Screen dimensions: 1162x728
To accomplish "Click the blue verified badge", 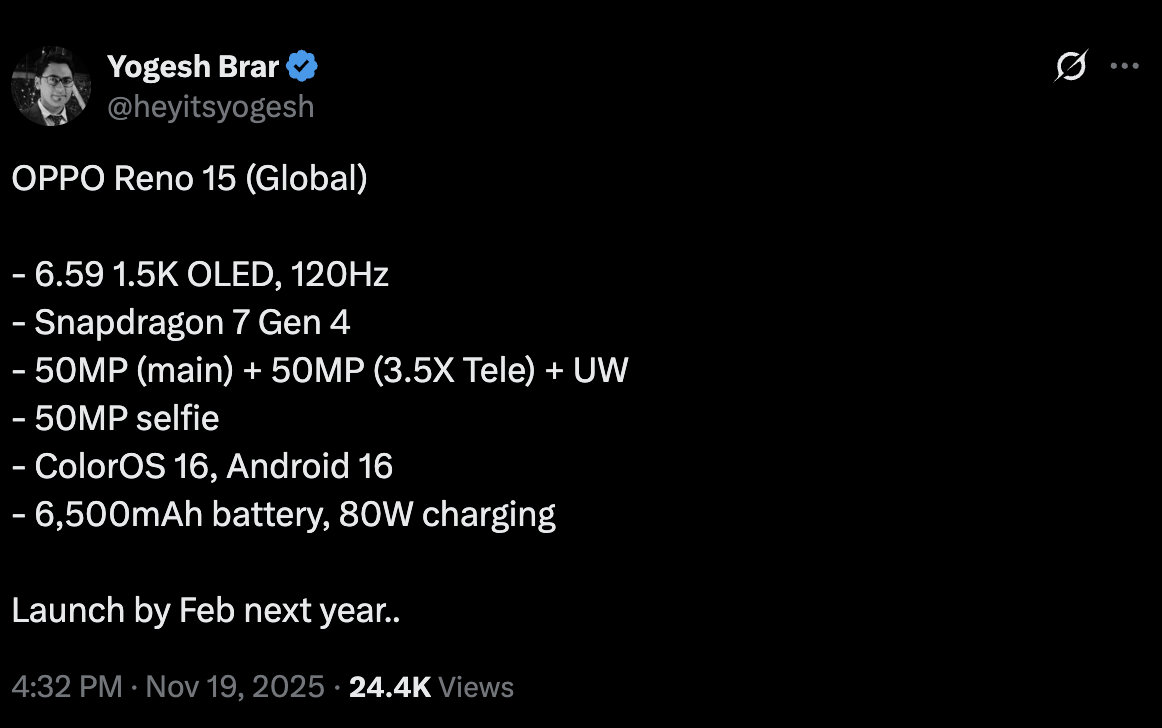I will tap(302, 67).
